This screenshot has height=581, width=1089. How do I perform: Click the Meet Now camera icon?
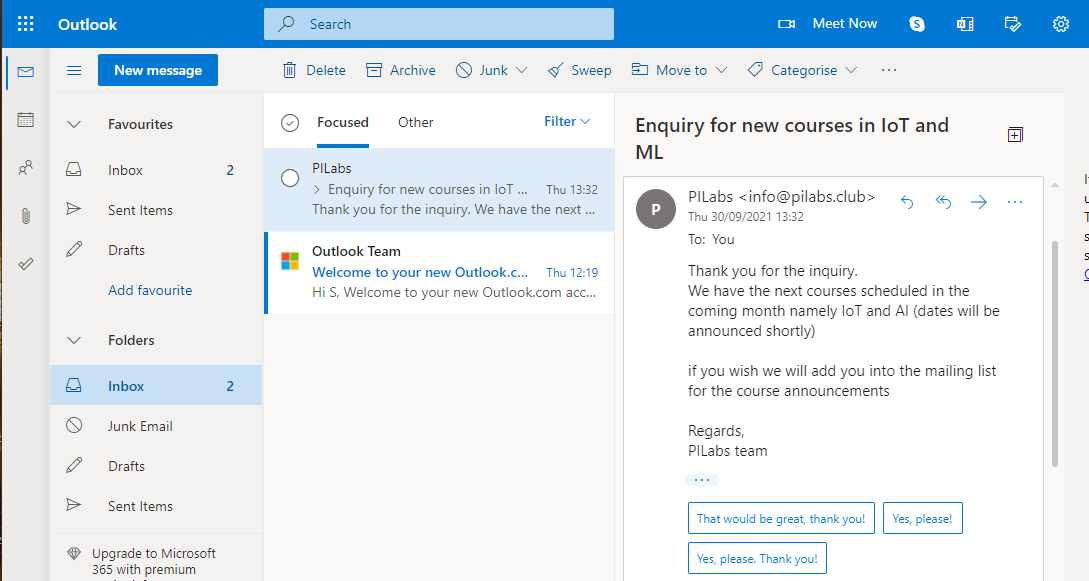pos(786,24)
